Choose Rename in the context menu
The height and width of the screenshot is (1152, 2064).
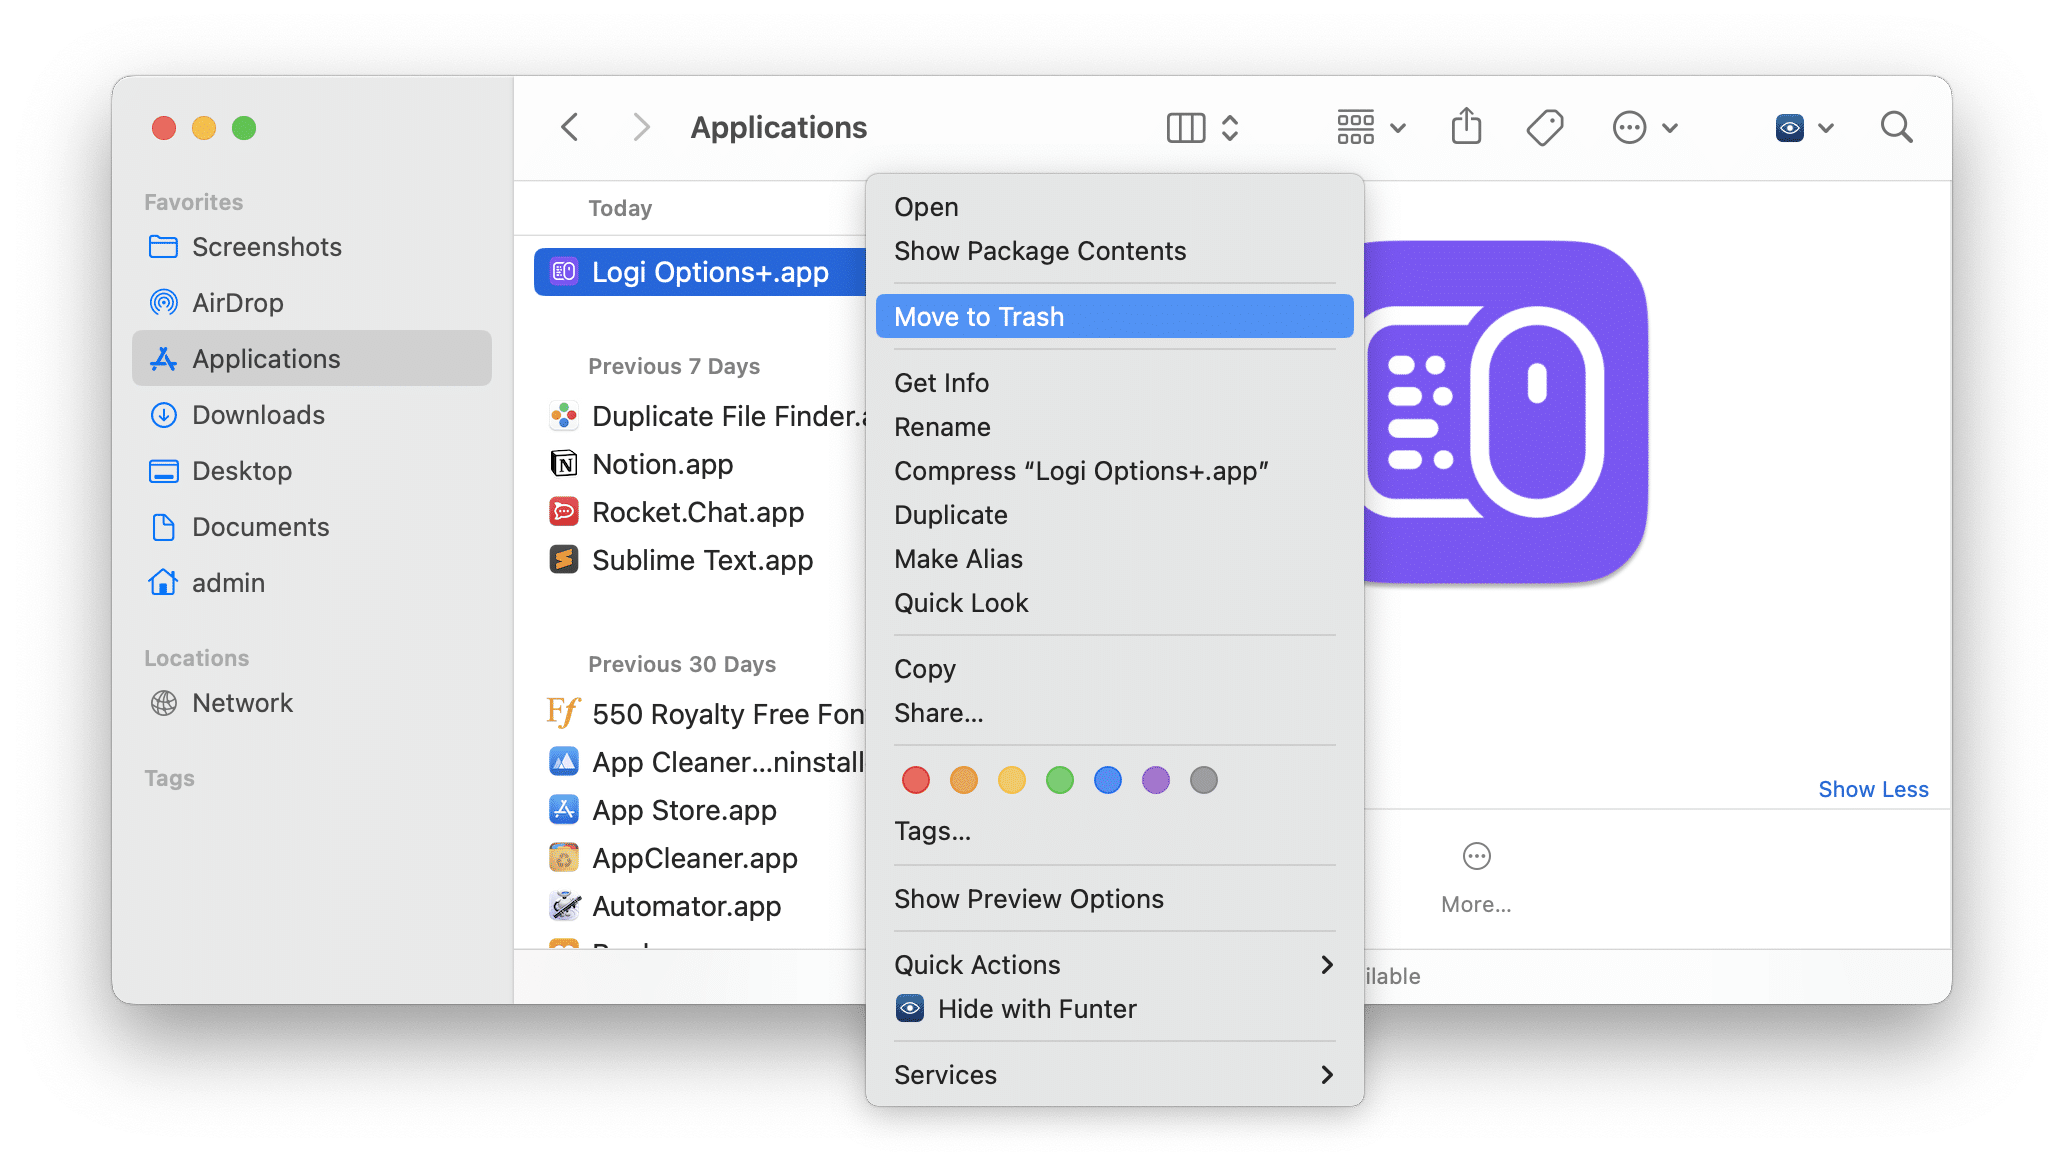click(1114, 427)
